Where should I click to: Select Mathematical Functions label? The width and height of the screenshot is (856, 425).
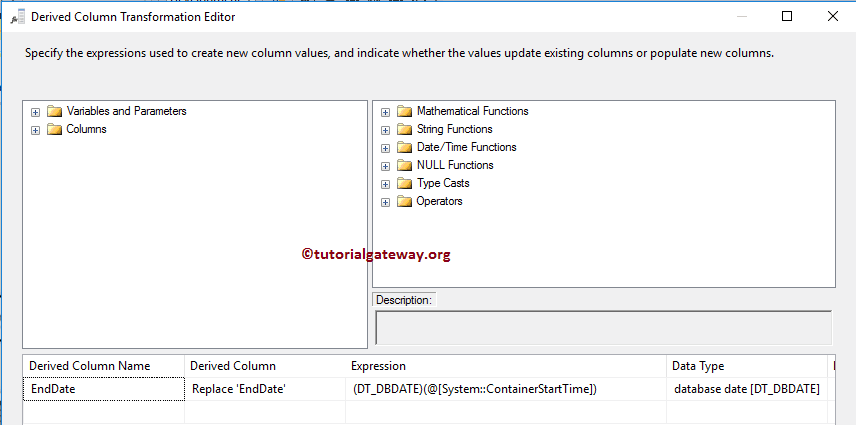(x=472, y=111)
